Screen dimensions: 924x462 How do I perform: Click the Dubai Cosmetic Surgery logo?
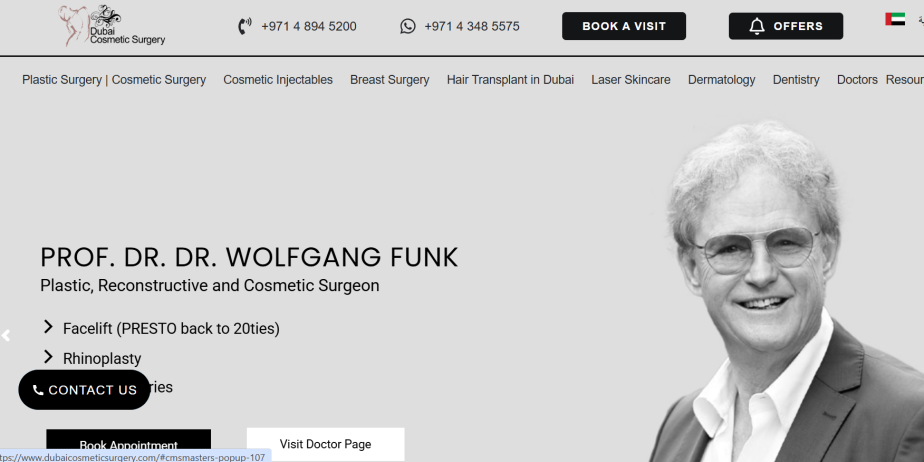[x=112, y=26]
